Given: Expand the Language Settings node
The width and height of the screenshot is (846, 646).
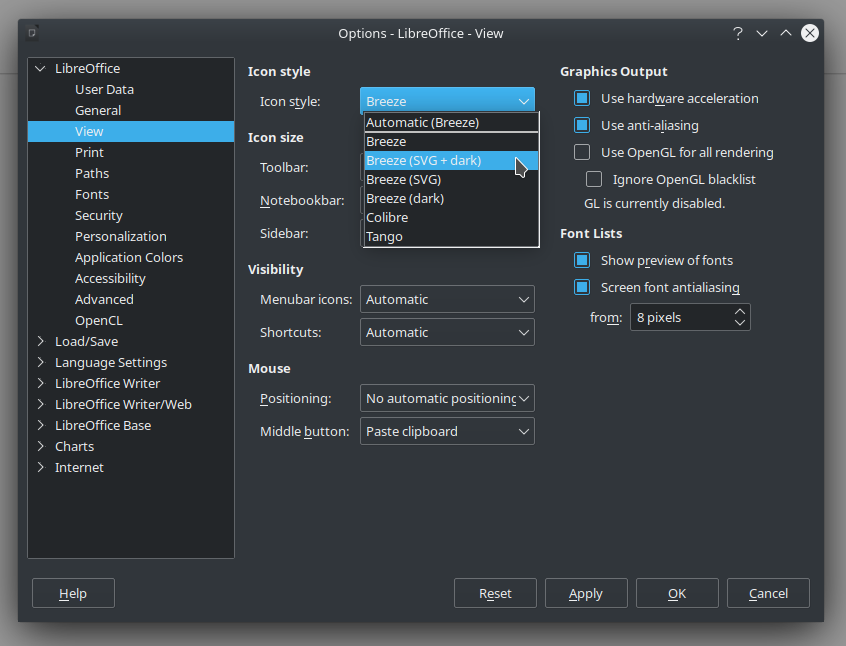Looking at the screenshot, I should tap(40, 362).
